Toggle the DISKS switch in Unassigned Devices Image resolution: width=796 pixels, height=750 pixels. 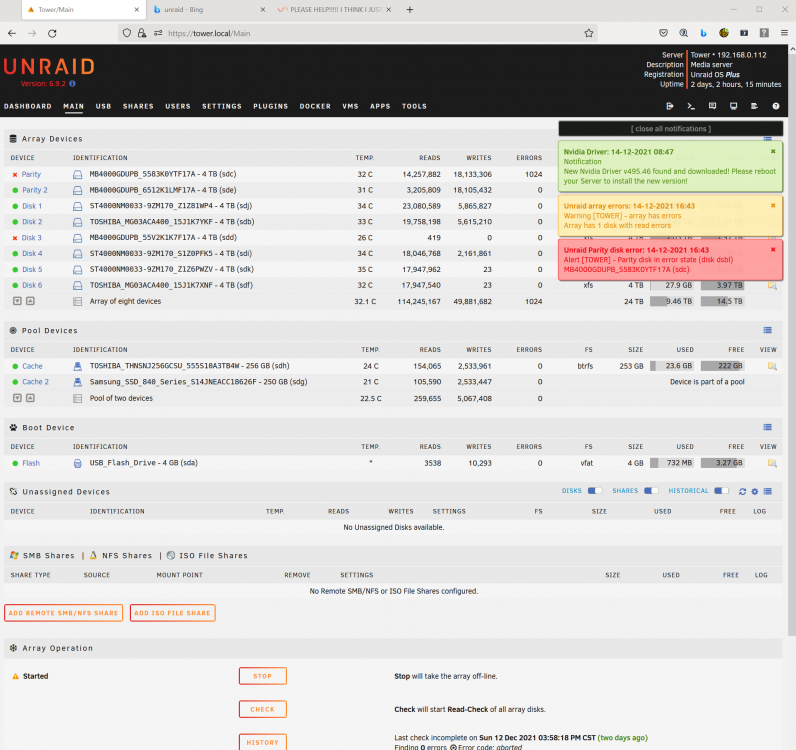[x=594, y=491]
